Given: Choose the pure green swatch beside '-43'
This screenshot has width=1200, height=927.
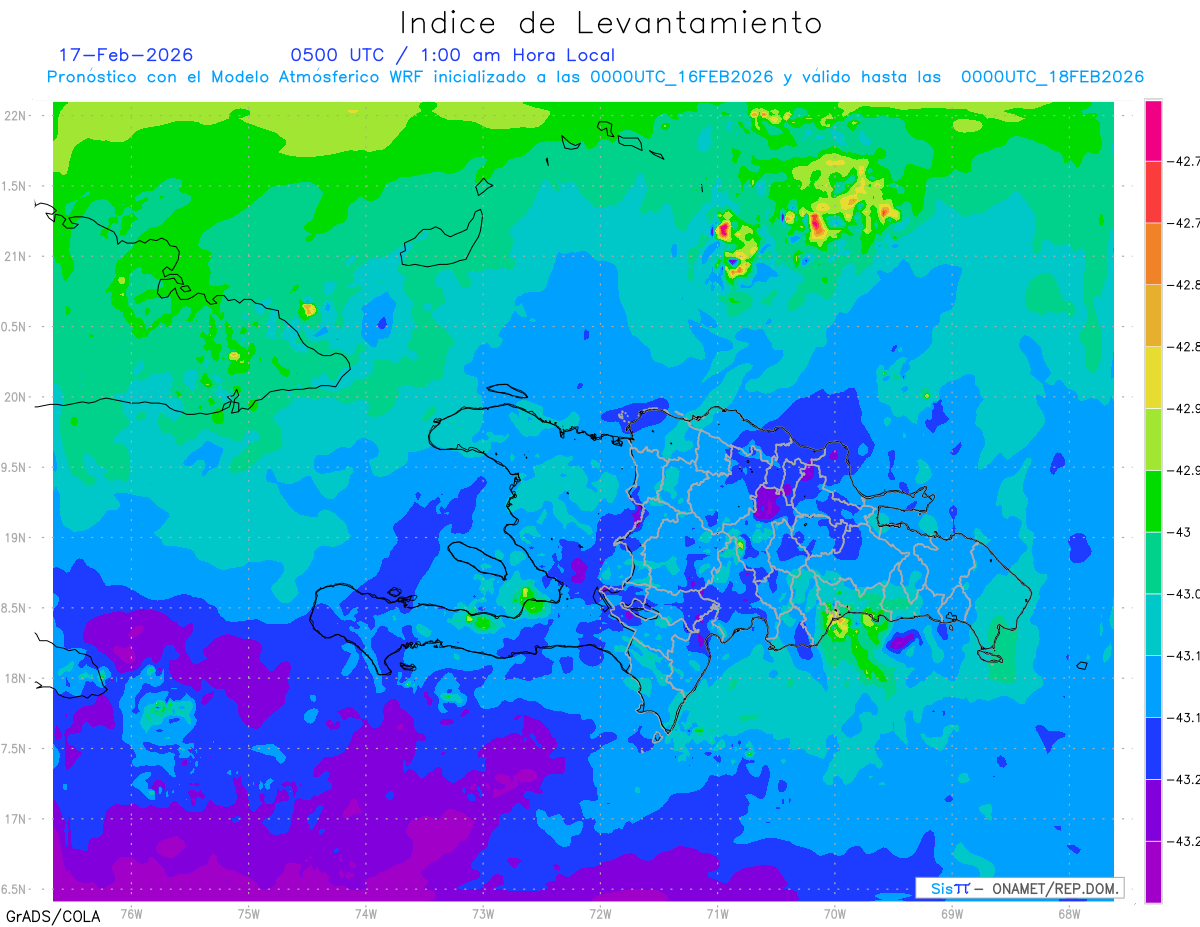Looking at the screenshot, I should pyautogui.click(x=1153, y=501).
